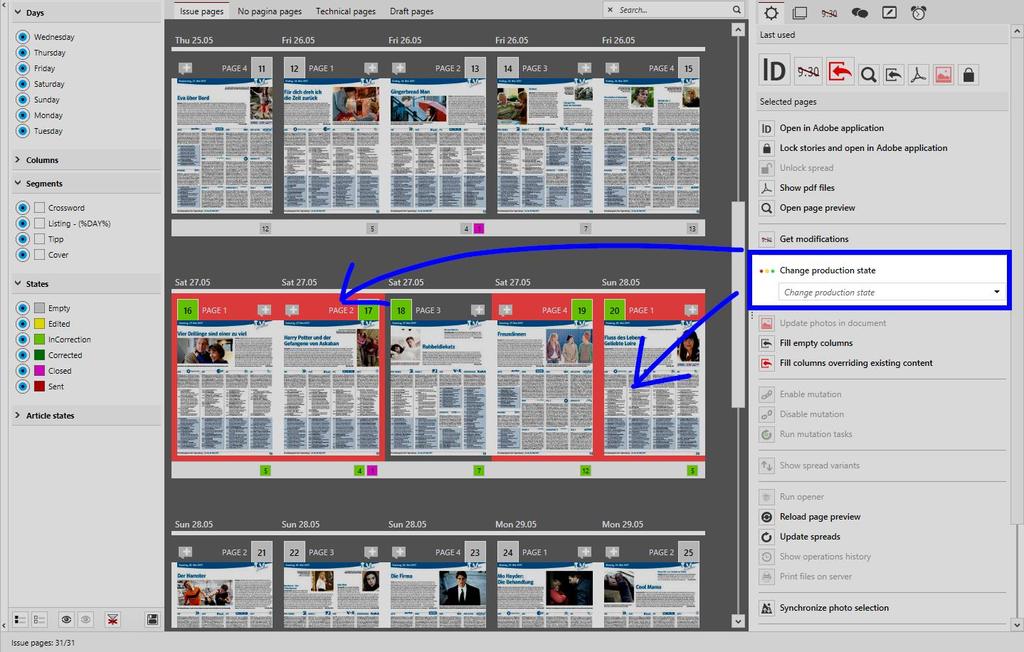Toggle the Thursday day filter
Viewport: 1024px width, 652px height.
(x=23, y=53)
